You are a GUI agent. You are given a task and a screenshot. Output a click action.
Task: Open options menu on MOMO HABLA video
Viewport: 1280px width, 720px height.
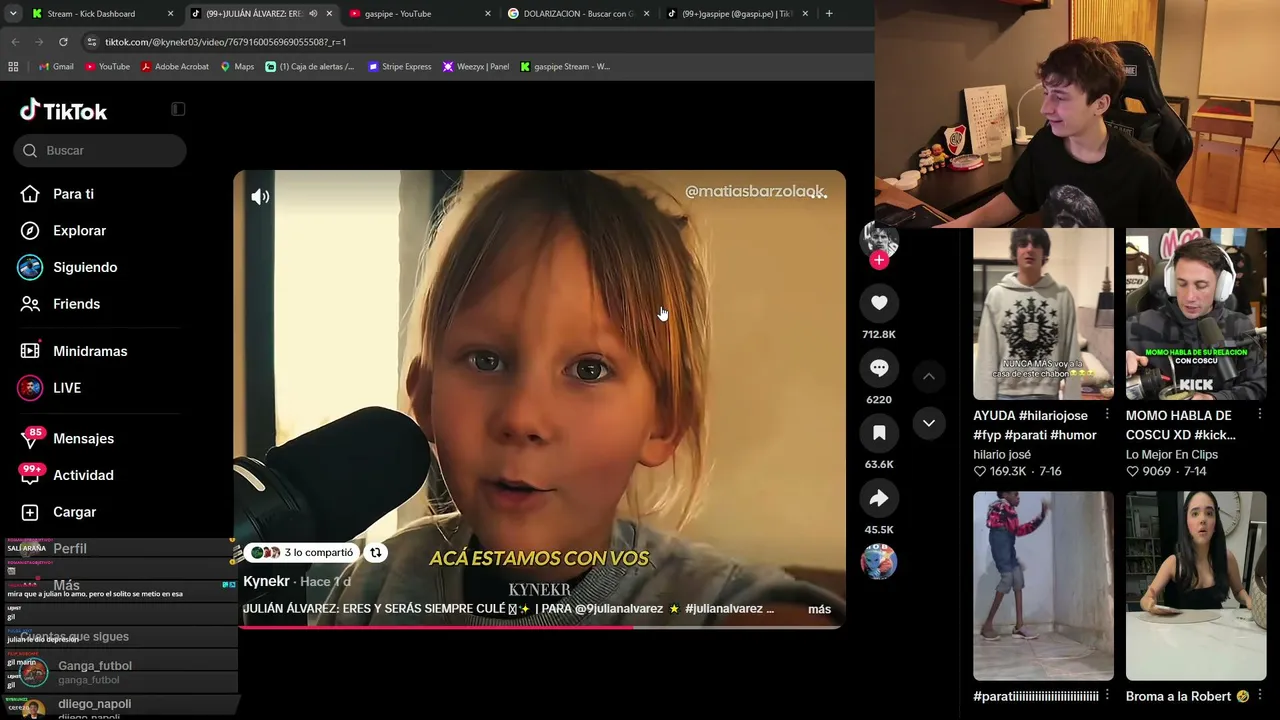click(x=1259, y=414)
